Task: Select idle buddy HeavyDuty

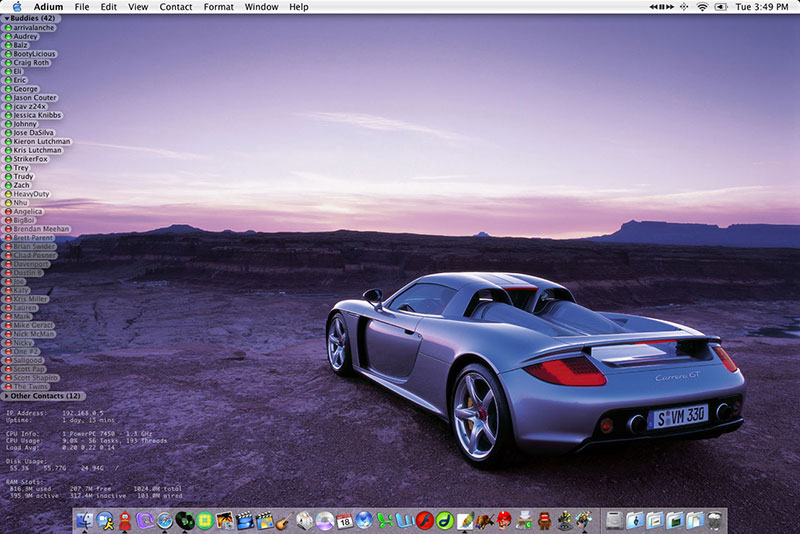Action: tap(27, 194)
